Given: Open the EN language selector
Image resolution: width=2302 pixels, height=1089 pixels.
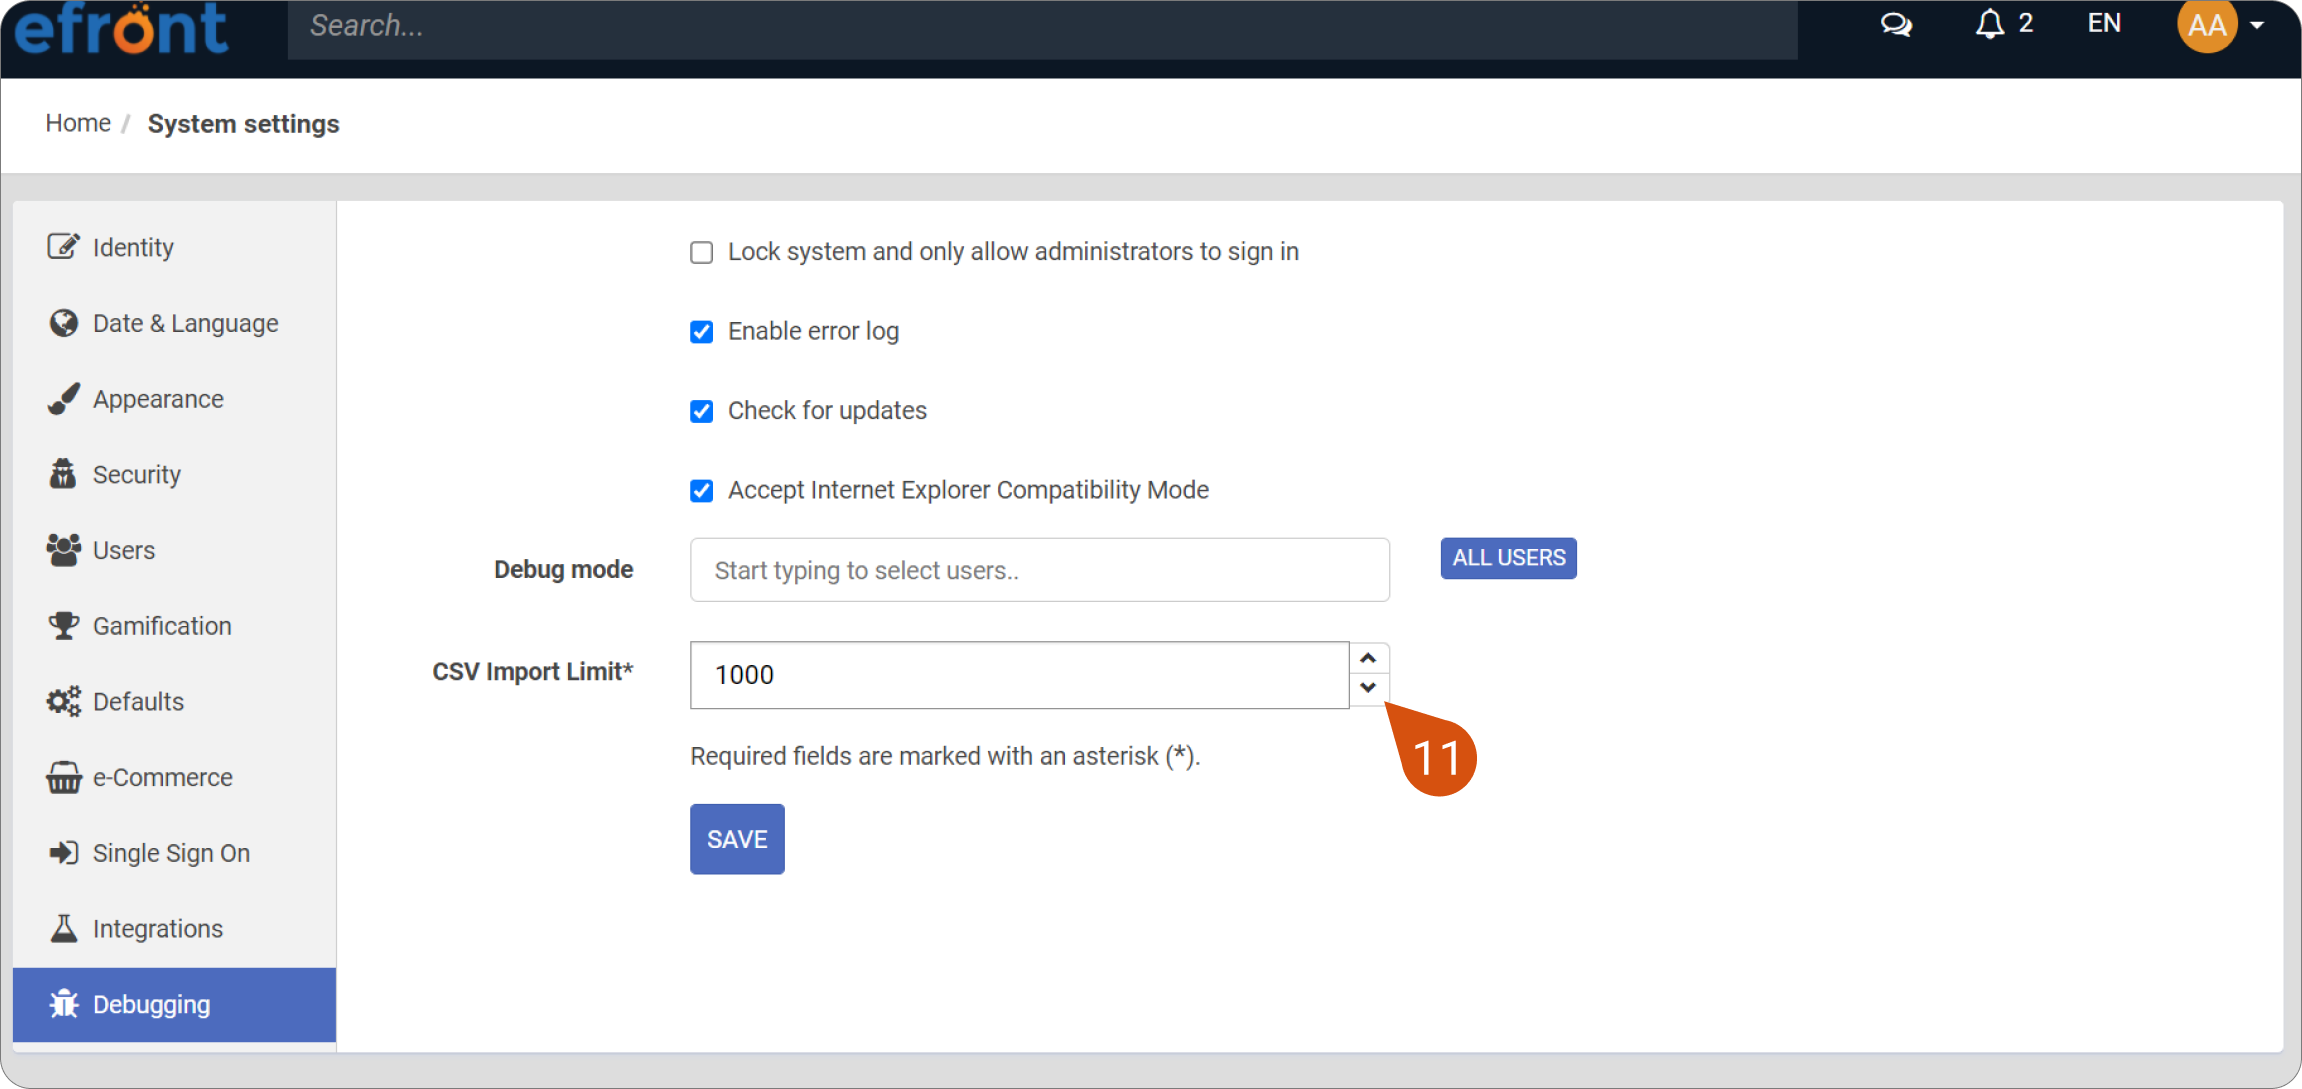Looking at the screenshot, I should [x=2104, y=24].
